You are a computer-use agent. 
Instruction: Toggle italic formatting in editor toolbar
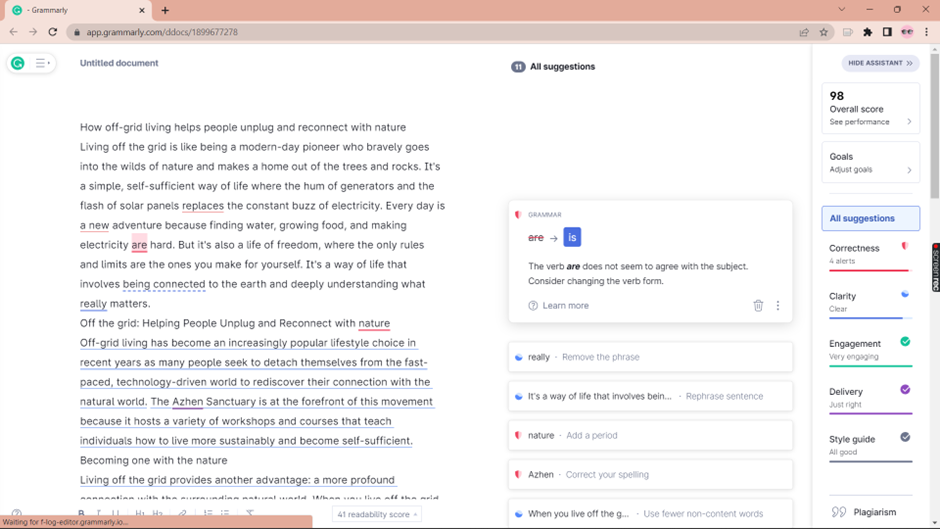click(x=99, y=513)
